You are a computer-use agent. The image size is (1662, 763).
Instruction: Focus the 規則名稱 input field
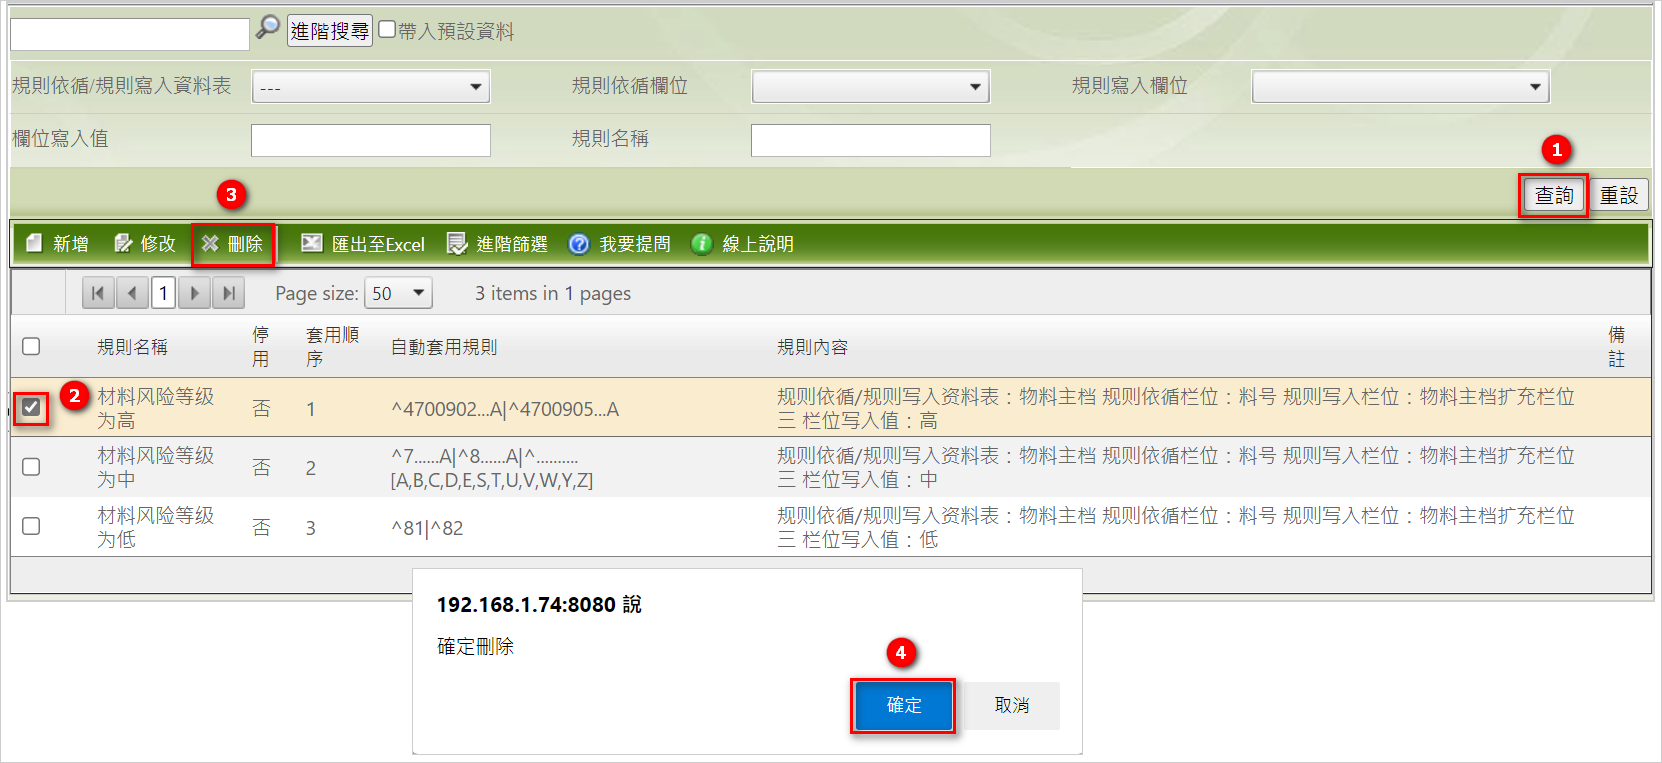(871, 140)
